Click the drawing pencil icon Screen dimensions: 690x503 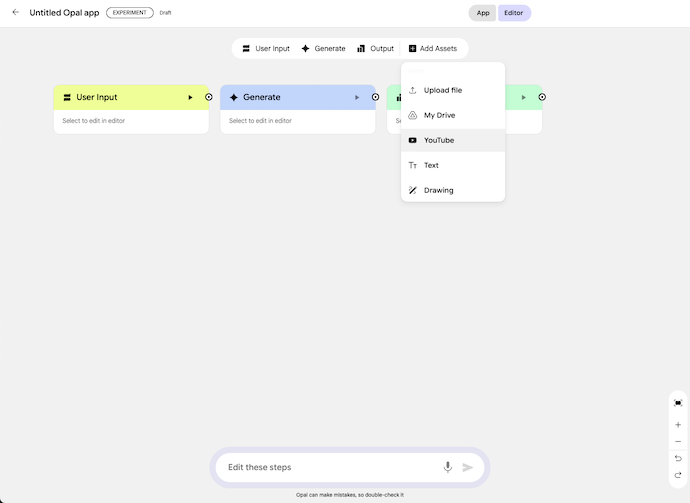click(x=412, y=190)
